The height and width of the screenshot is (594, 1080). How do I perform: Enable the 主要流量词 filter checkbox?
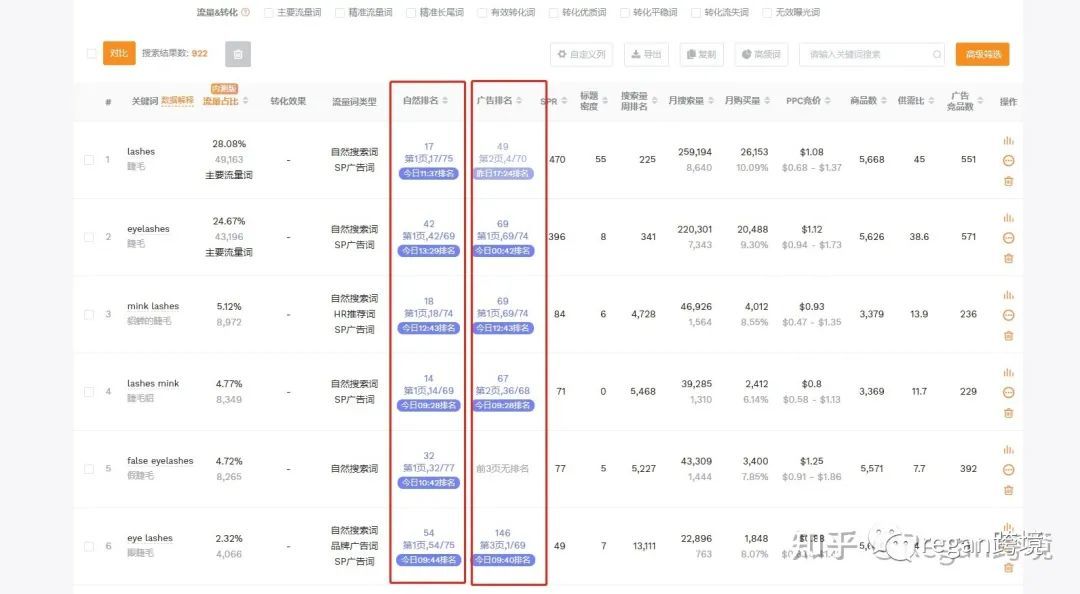(x=269, y=12)
